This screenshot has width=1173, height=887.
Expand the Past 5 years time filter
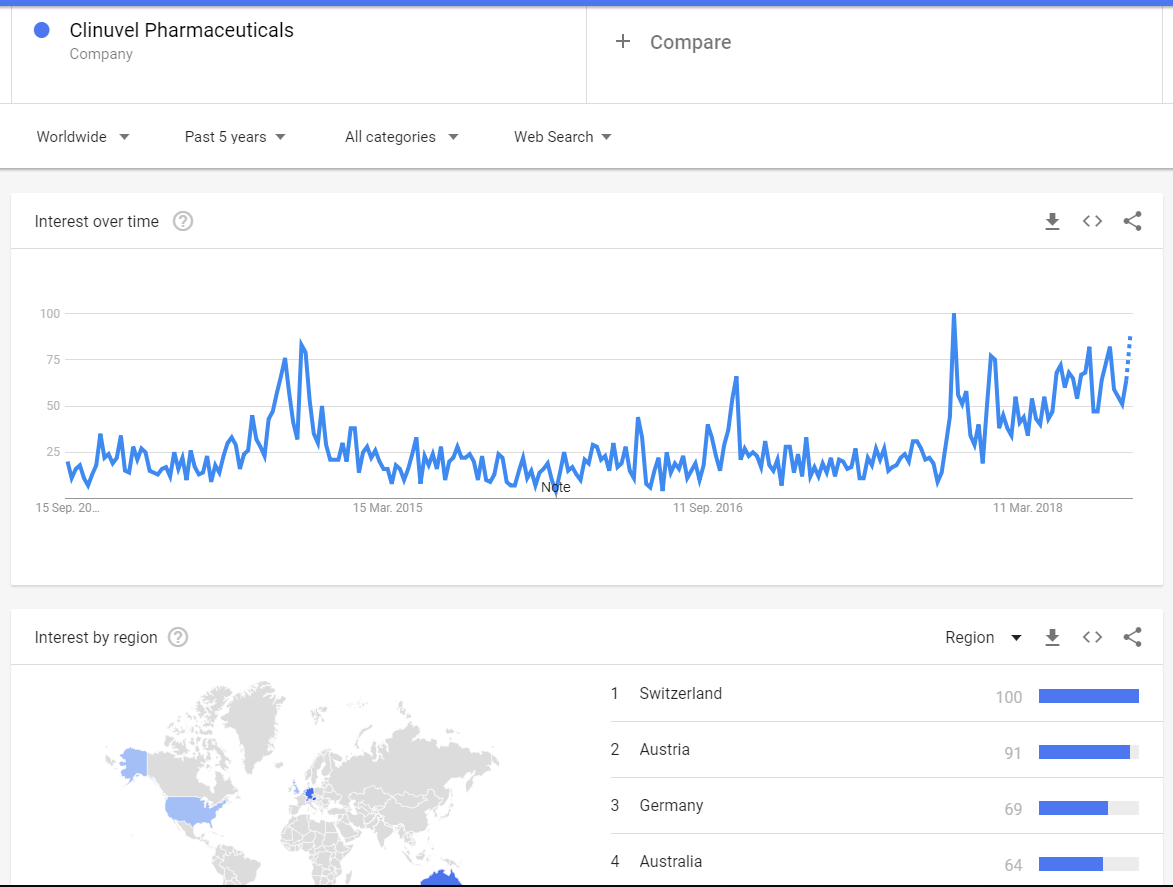coord(235,137)
